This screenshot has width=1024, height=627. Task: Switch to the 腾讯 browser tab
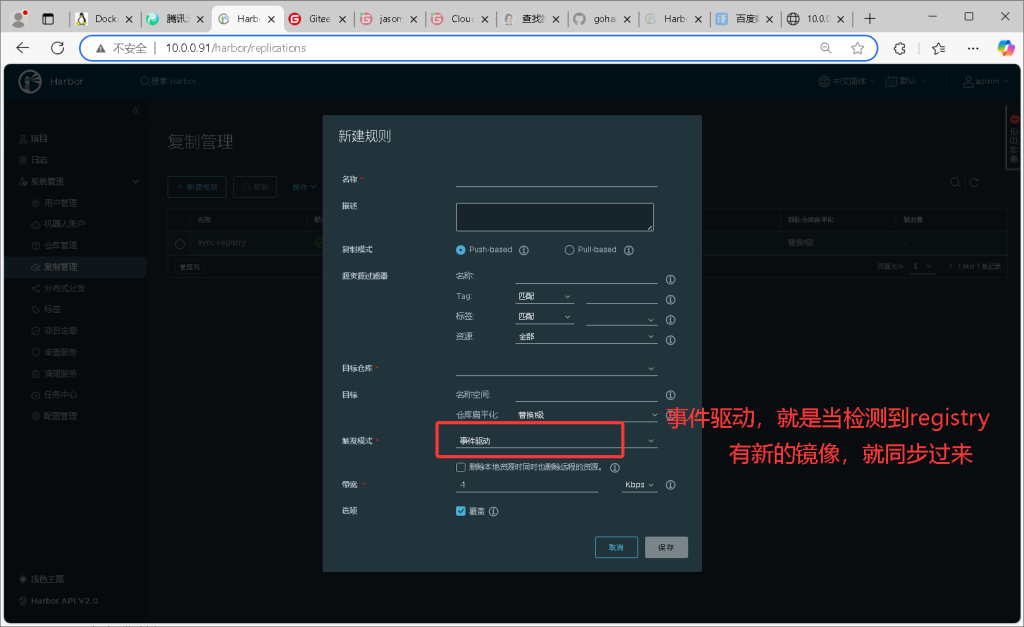click(177, 19)
